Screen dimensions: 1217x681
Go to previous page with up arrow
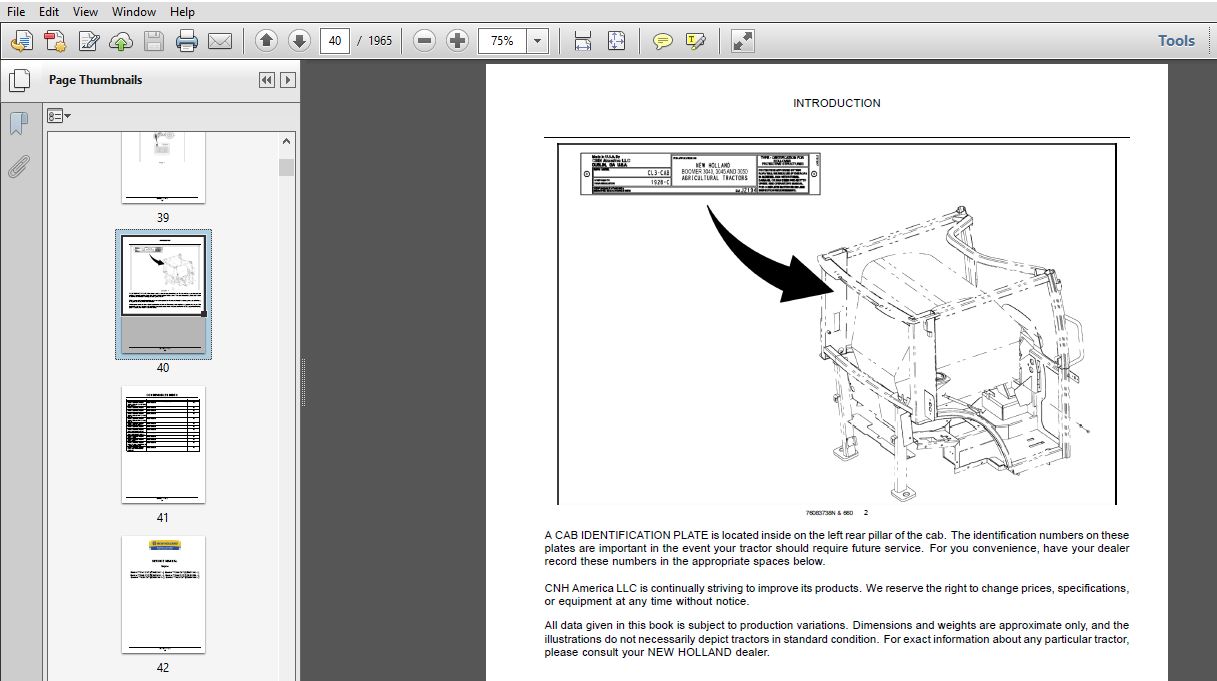pos(266,41)
